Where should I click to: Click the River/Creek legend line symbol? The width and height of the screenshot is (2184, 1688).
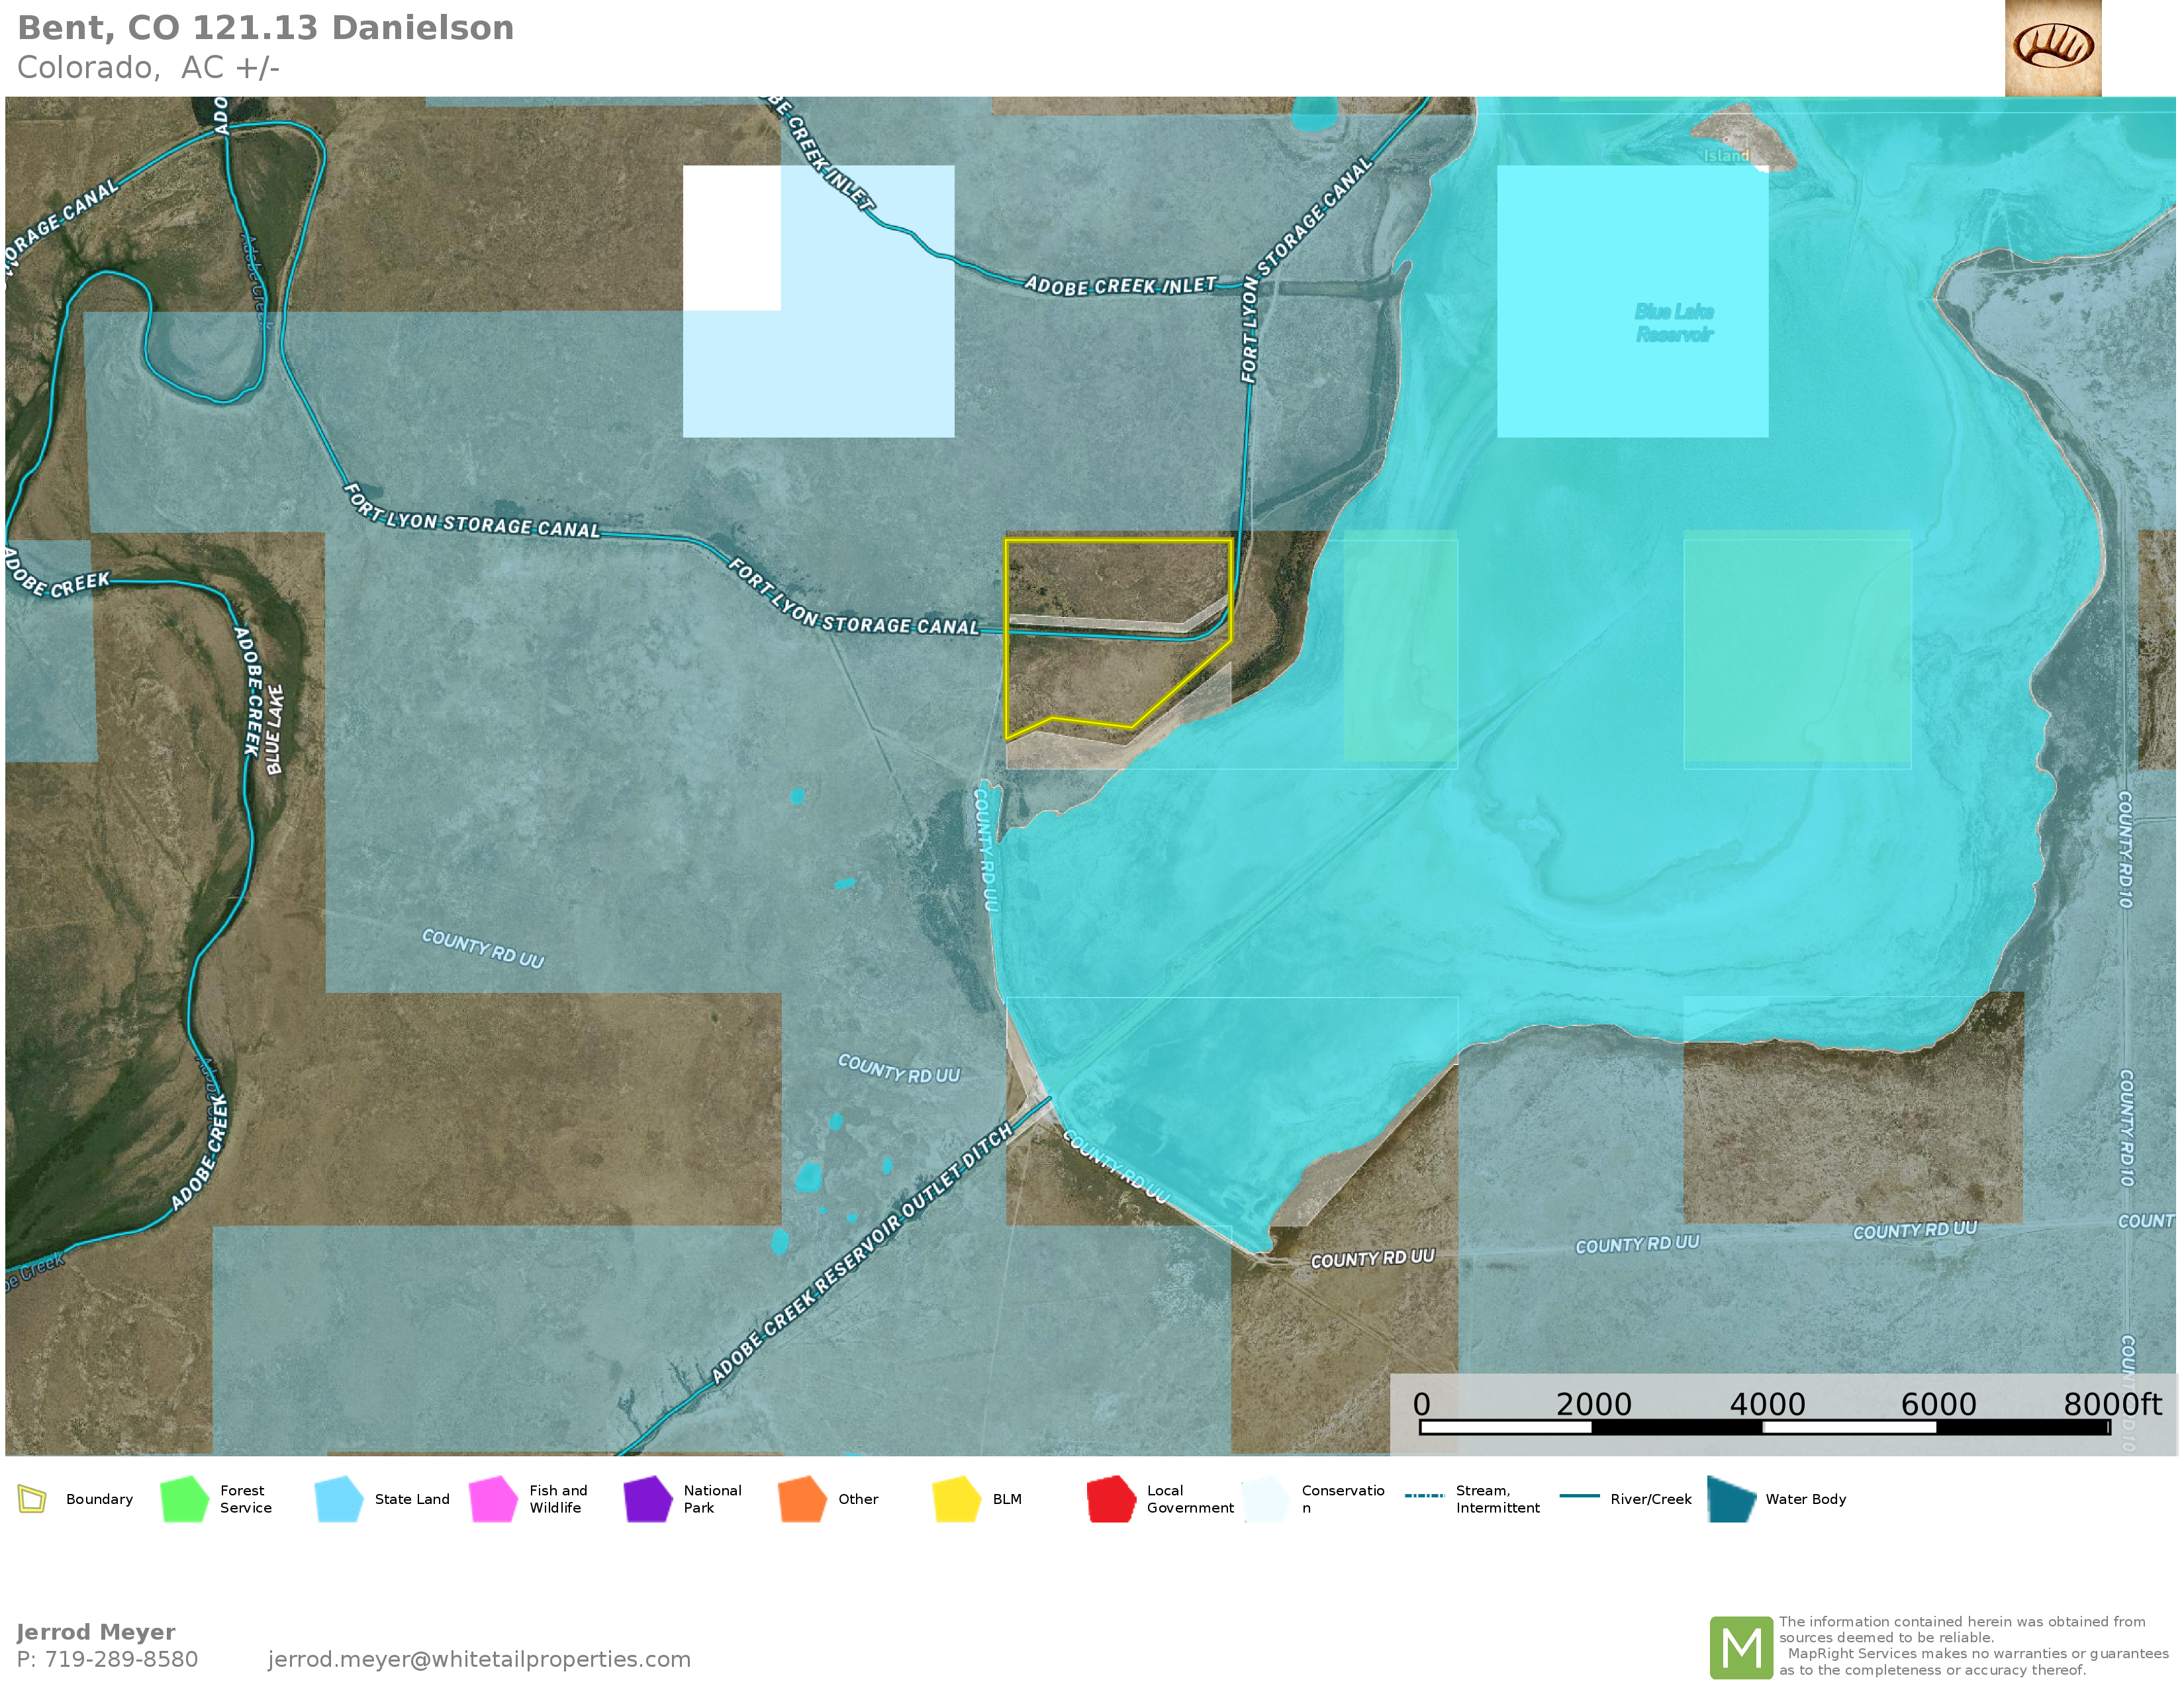[1579, 1496]
